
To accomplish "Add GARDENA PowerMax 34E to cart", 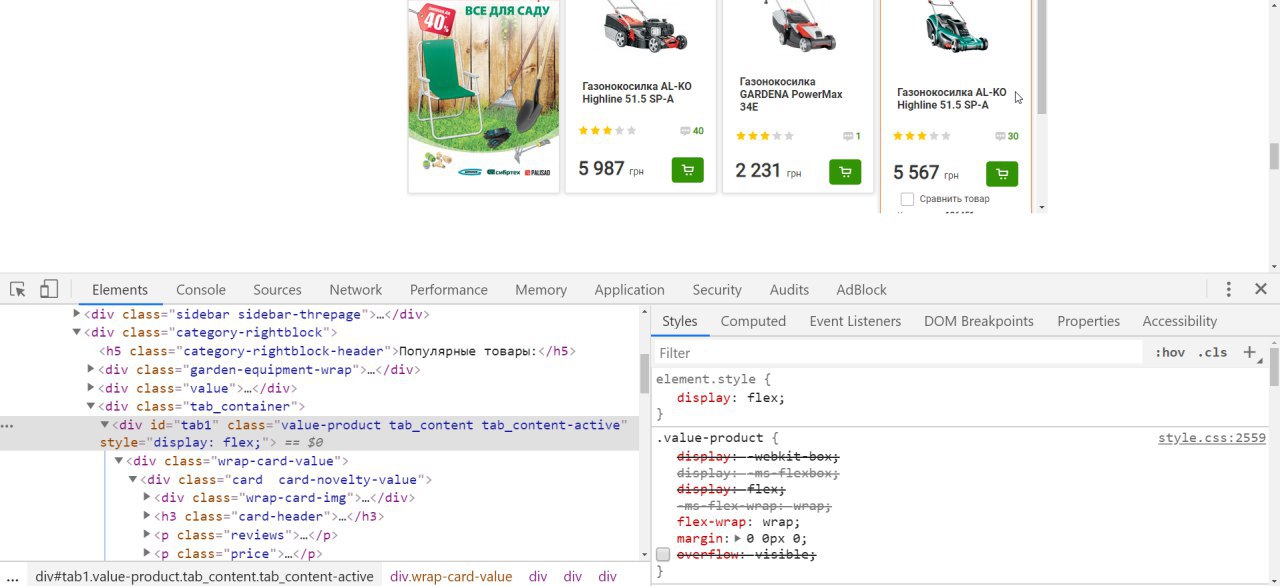I will coord(845,172).
